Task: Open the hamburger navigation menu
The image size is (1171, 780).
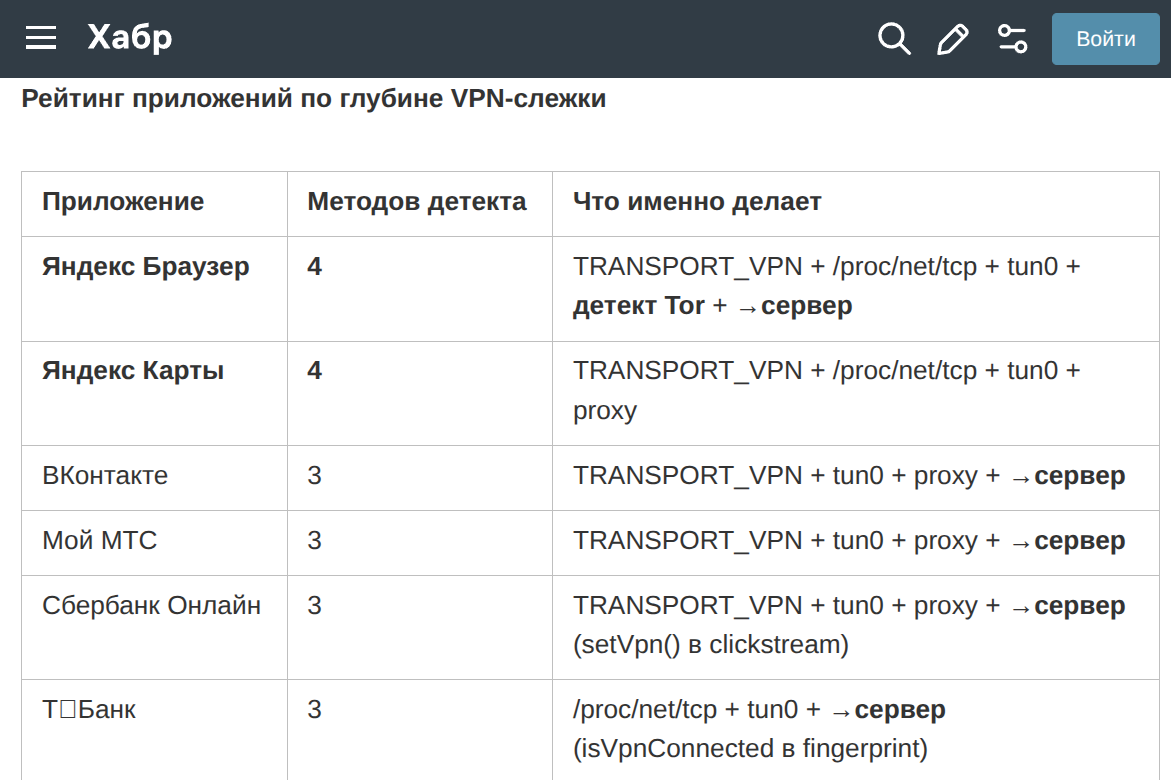Action: [x=41, y=38]
